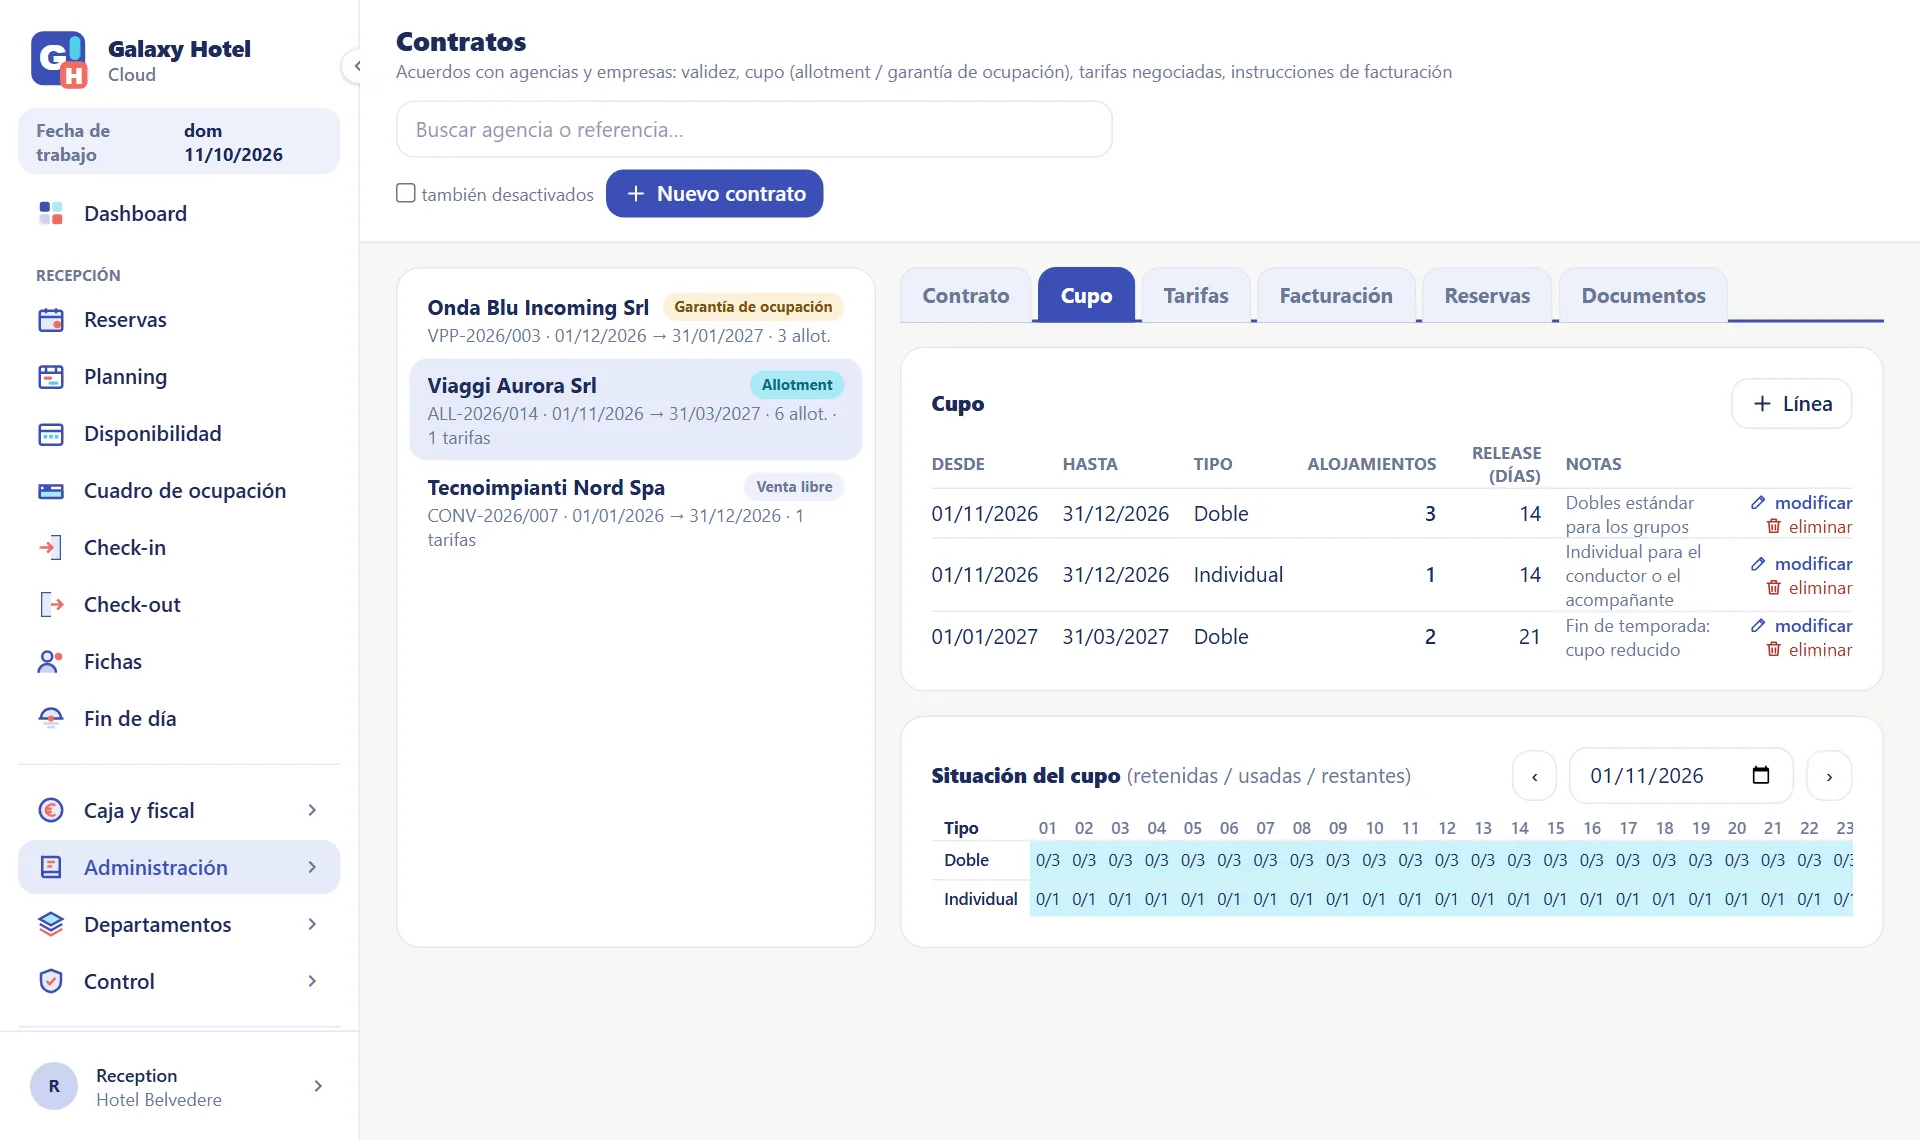The width and height of the screenshot is (1920, 1140).
Task: Open the calendar picker icon in date field
Action: click(1761, 776)
